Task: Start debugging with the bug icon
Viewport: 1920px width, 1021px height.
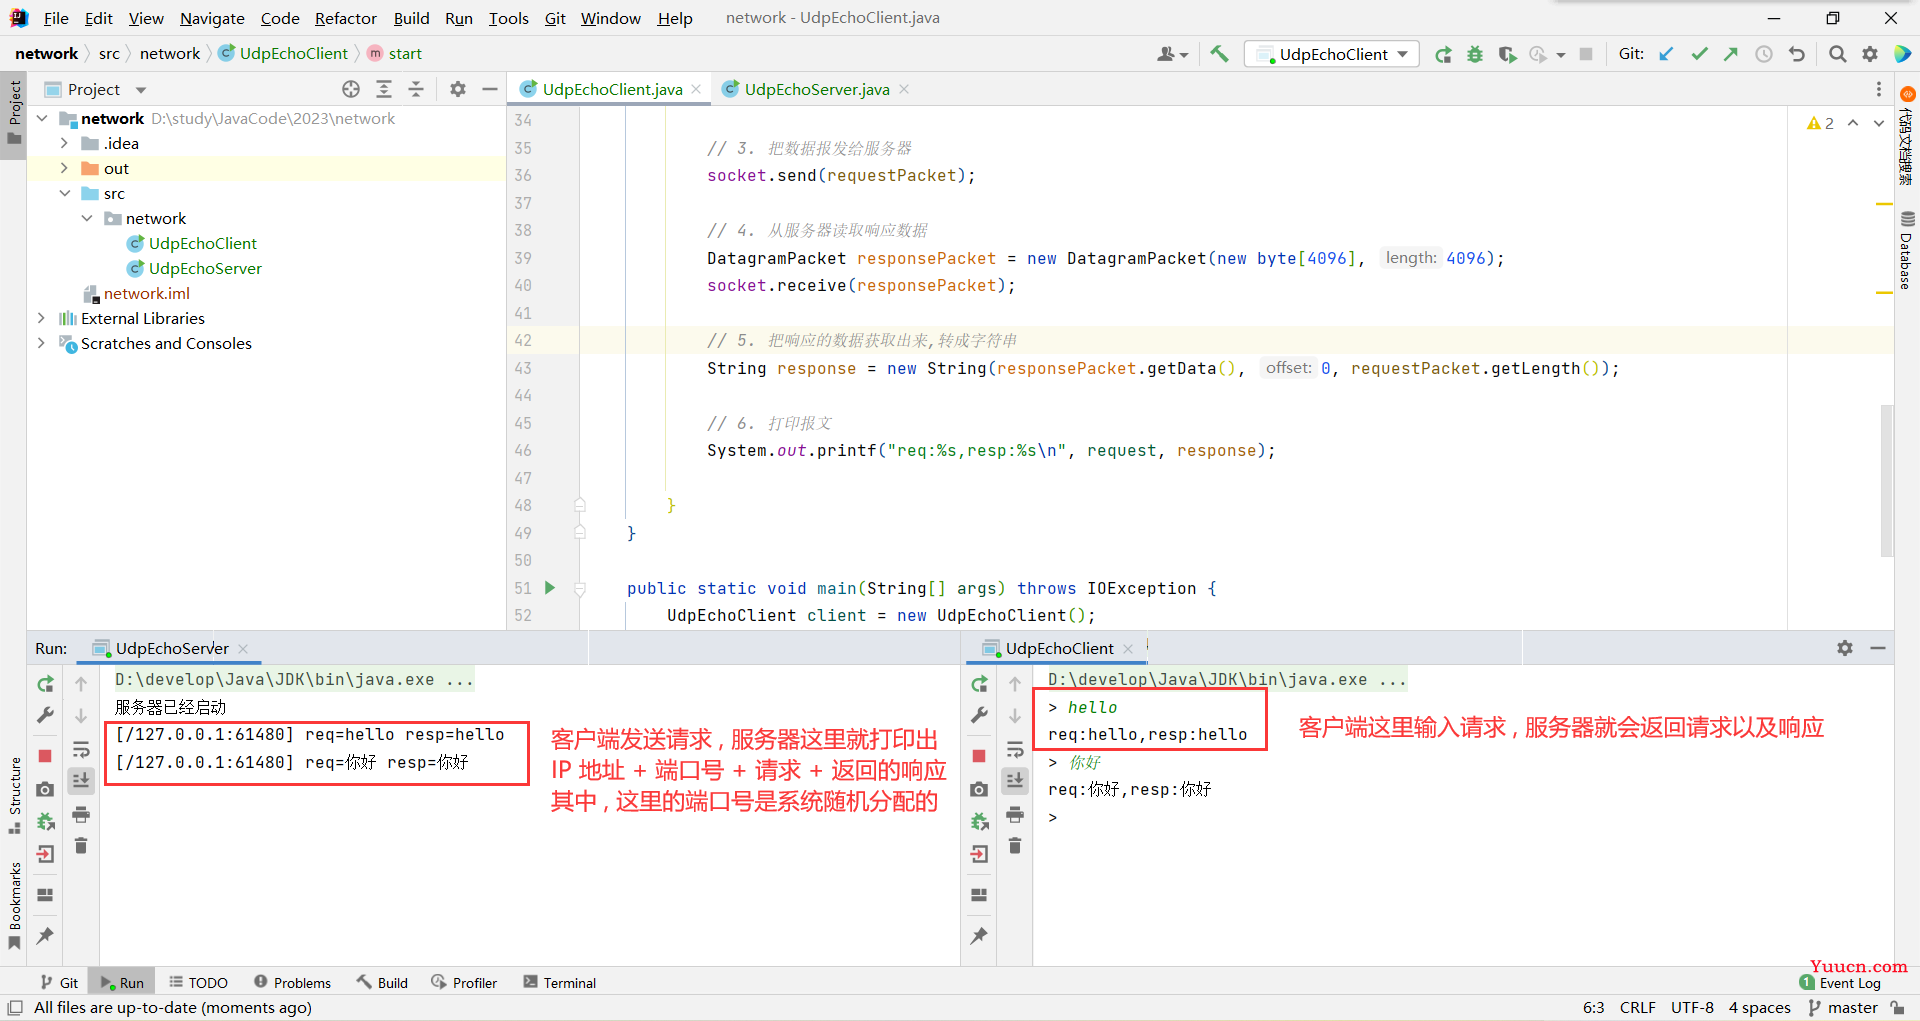Action: point(1475,54)
